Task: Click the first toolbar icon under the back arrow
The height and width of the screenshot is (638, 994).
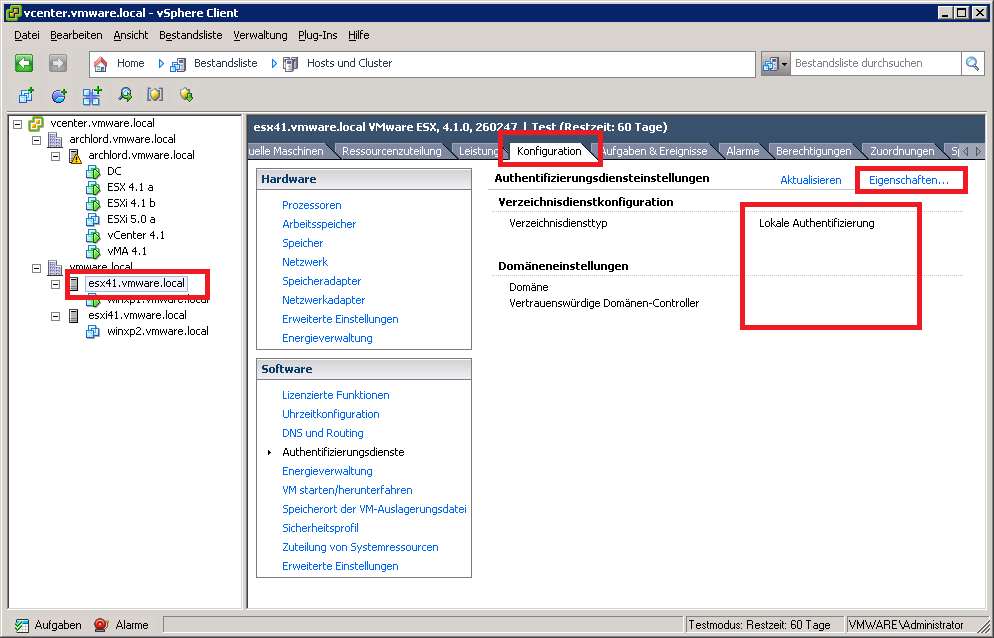Action: click(26, 96)
